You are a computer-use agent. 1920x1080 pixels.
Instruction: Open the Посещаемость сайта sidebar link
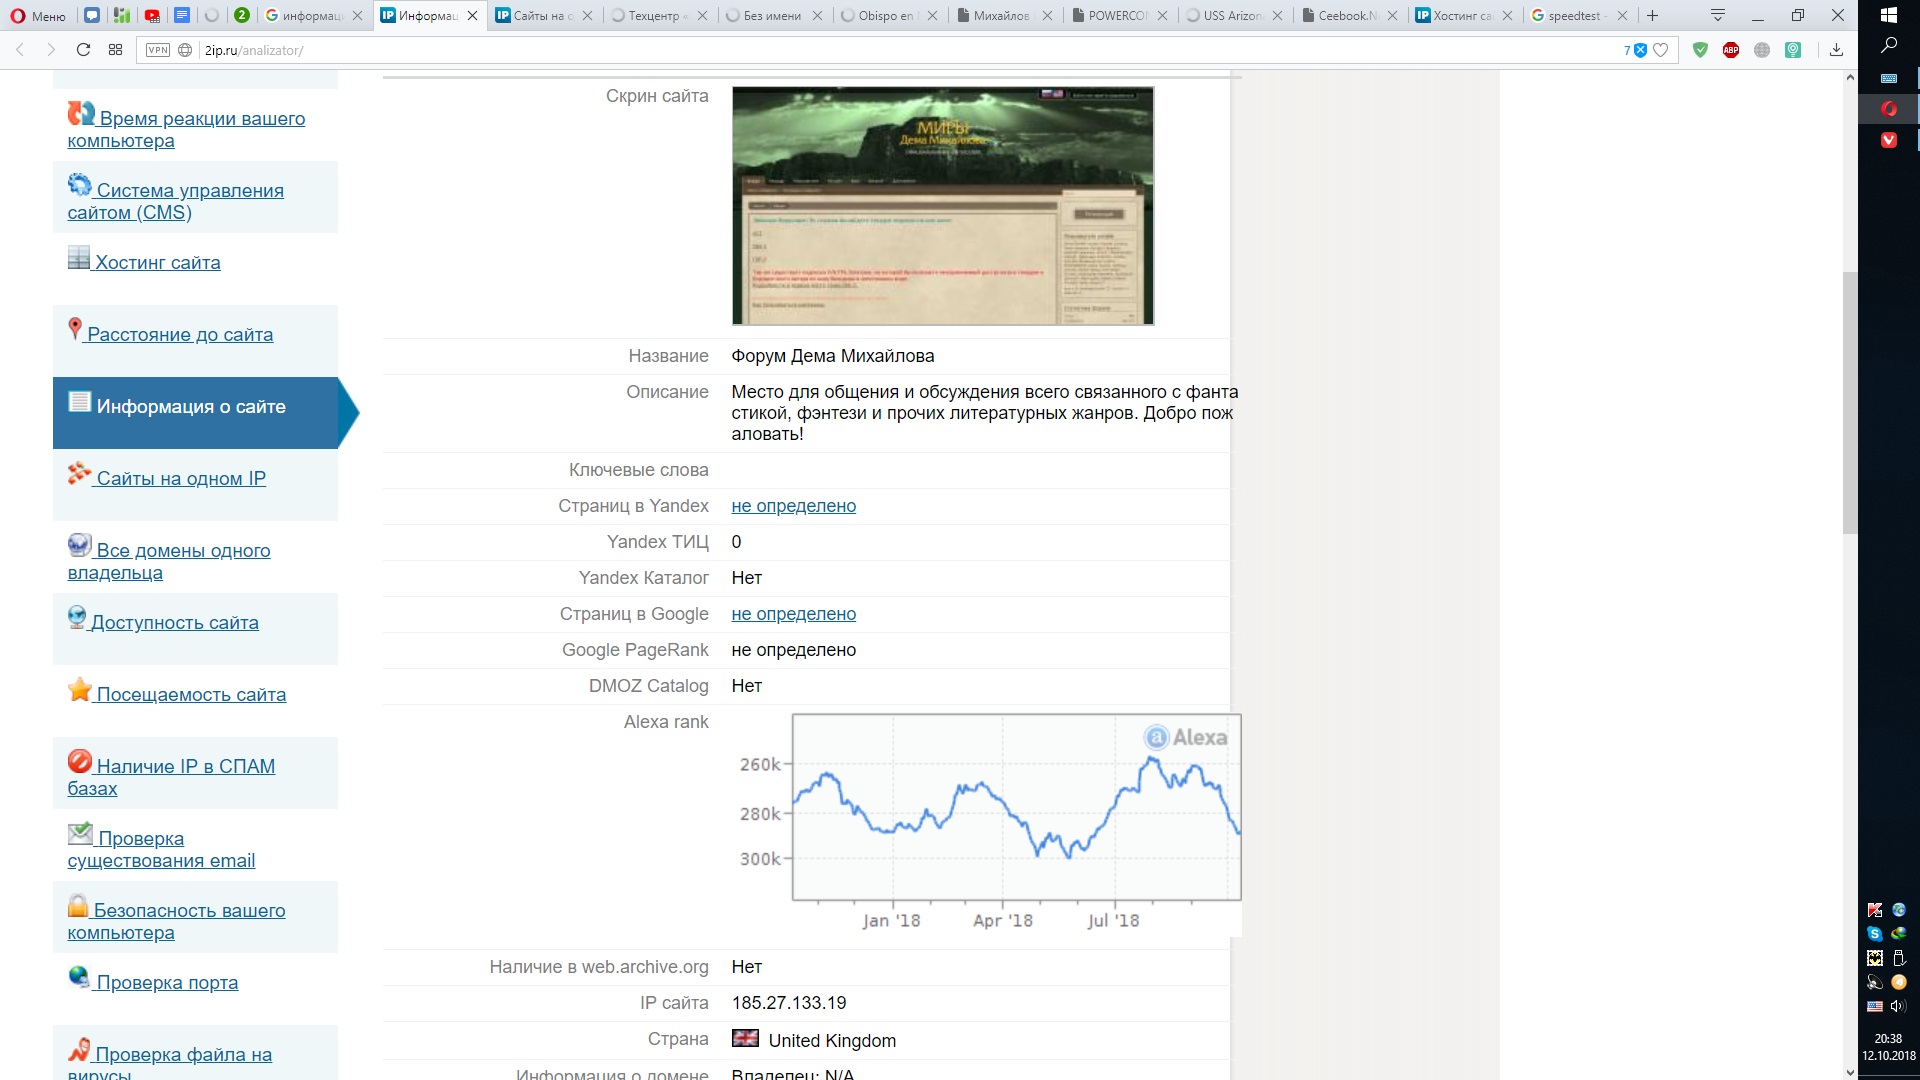pos(191,694)
